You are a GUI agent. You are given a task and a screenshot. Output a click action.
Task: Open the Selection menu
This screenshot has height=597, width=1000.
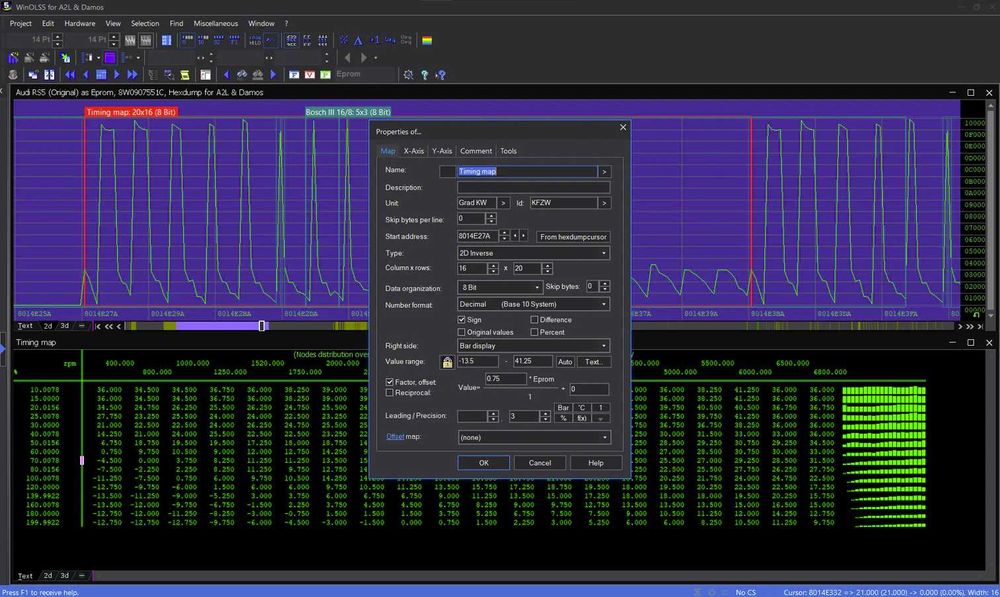pos(145,24)
